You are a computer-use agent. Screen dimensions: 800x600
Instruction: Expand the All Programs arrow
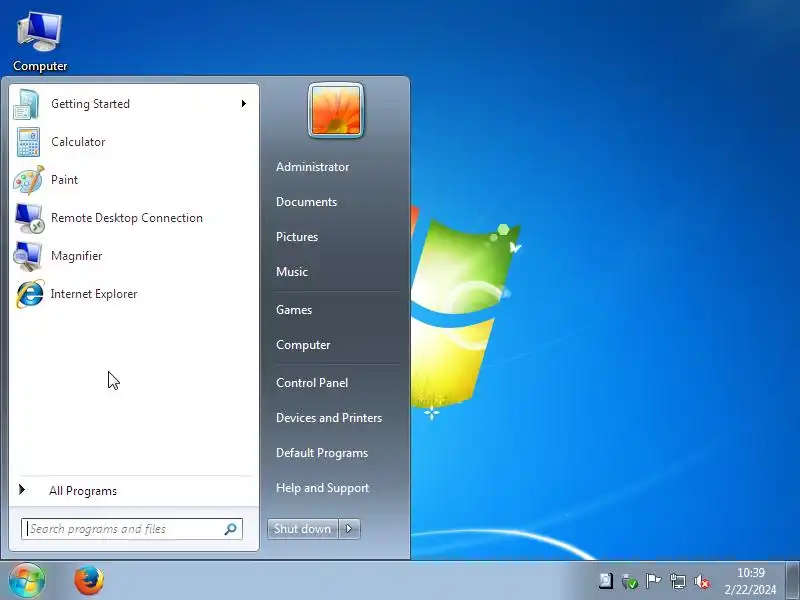(22, 490)
